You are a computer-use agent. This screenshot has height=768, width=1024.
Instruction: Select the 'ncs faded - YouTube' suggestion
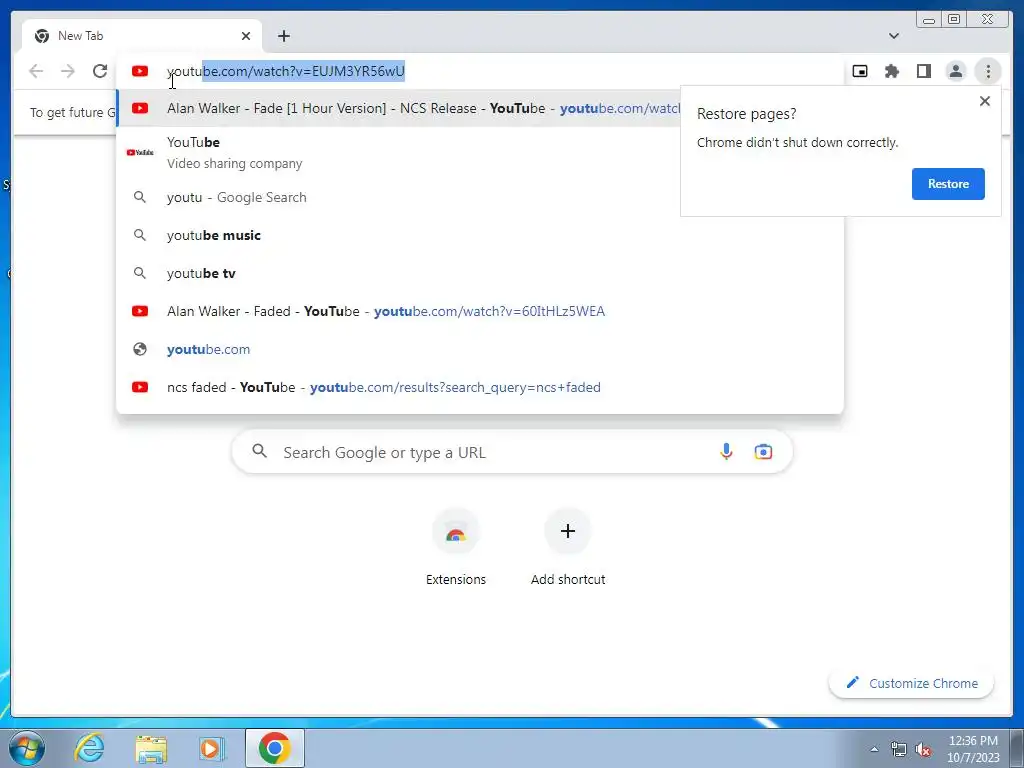click(x=480, y=387)
